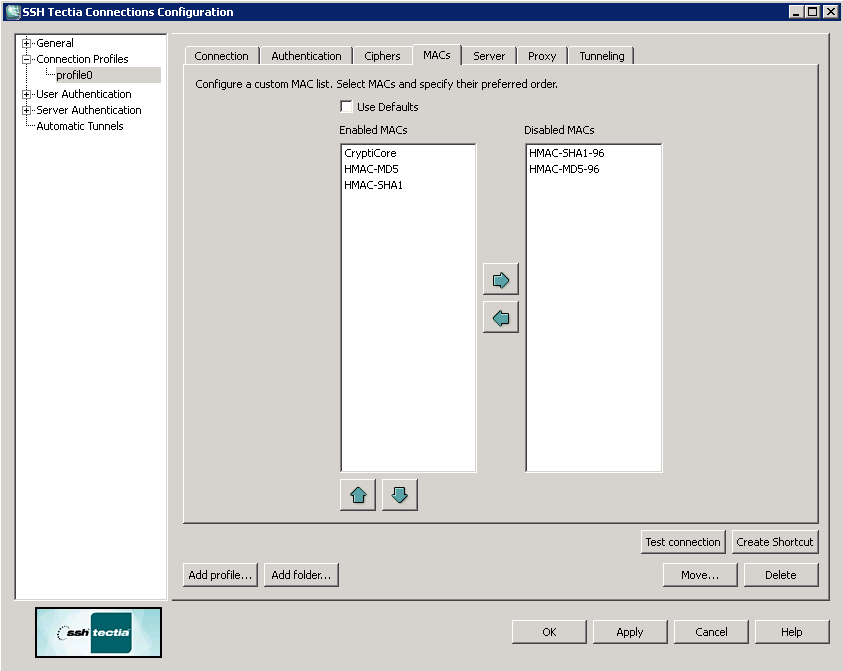
Task: Select profile0 in the tree
Action: [x=74, y=75]
